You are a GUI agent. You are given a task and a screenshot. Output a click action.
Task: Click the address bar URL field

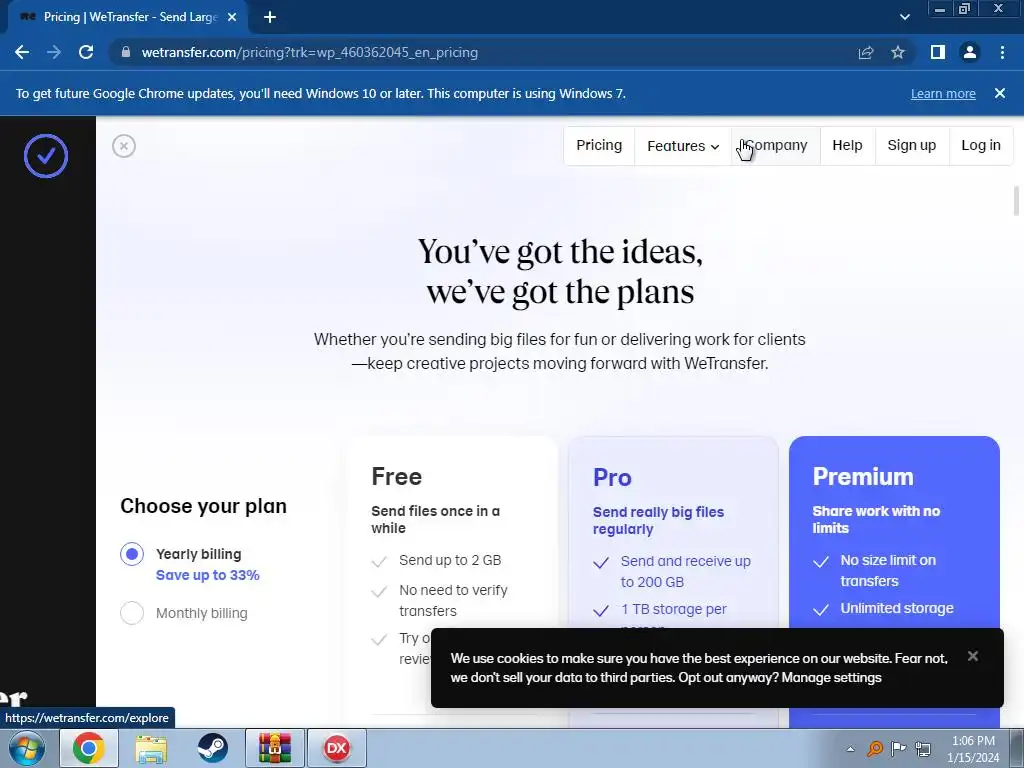[x=483, y=52]
